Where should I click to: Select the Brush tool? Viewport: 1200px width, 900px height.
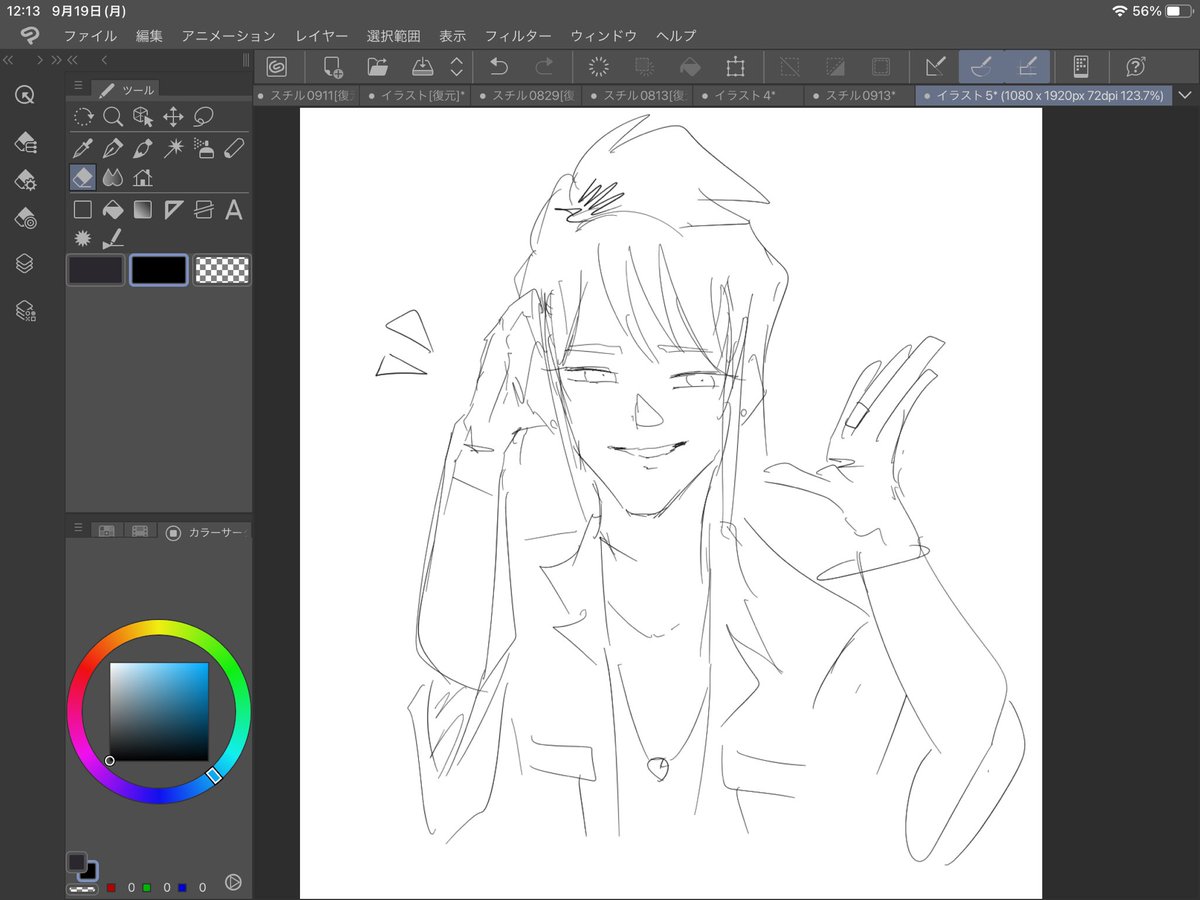[143, 149]
